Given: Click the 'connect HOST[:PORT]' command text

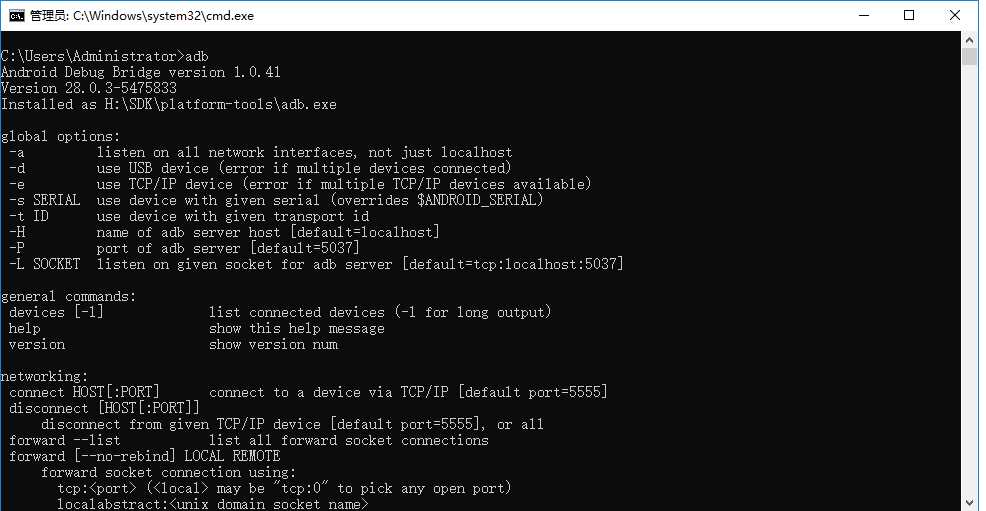Looking at the screenshot, I should (x=84, y=393).
